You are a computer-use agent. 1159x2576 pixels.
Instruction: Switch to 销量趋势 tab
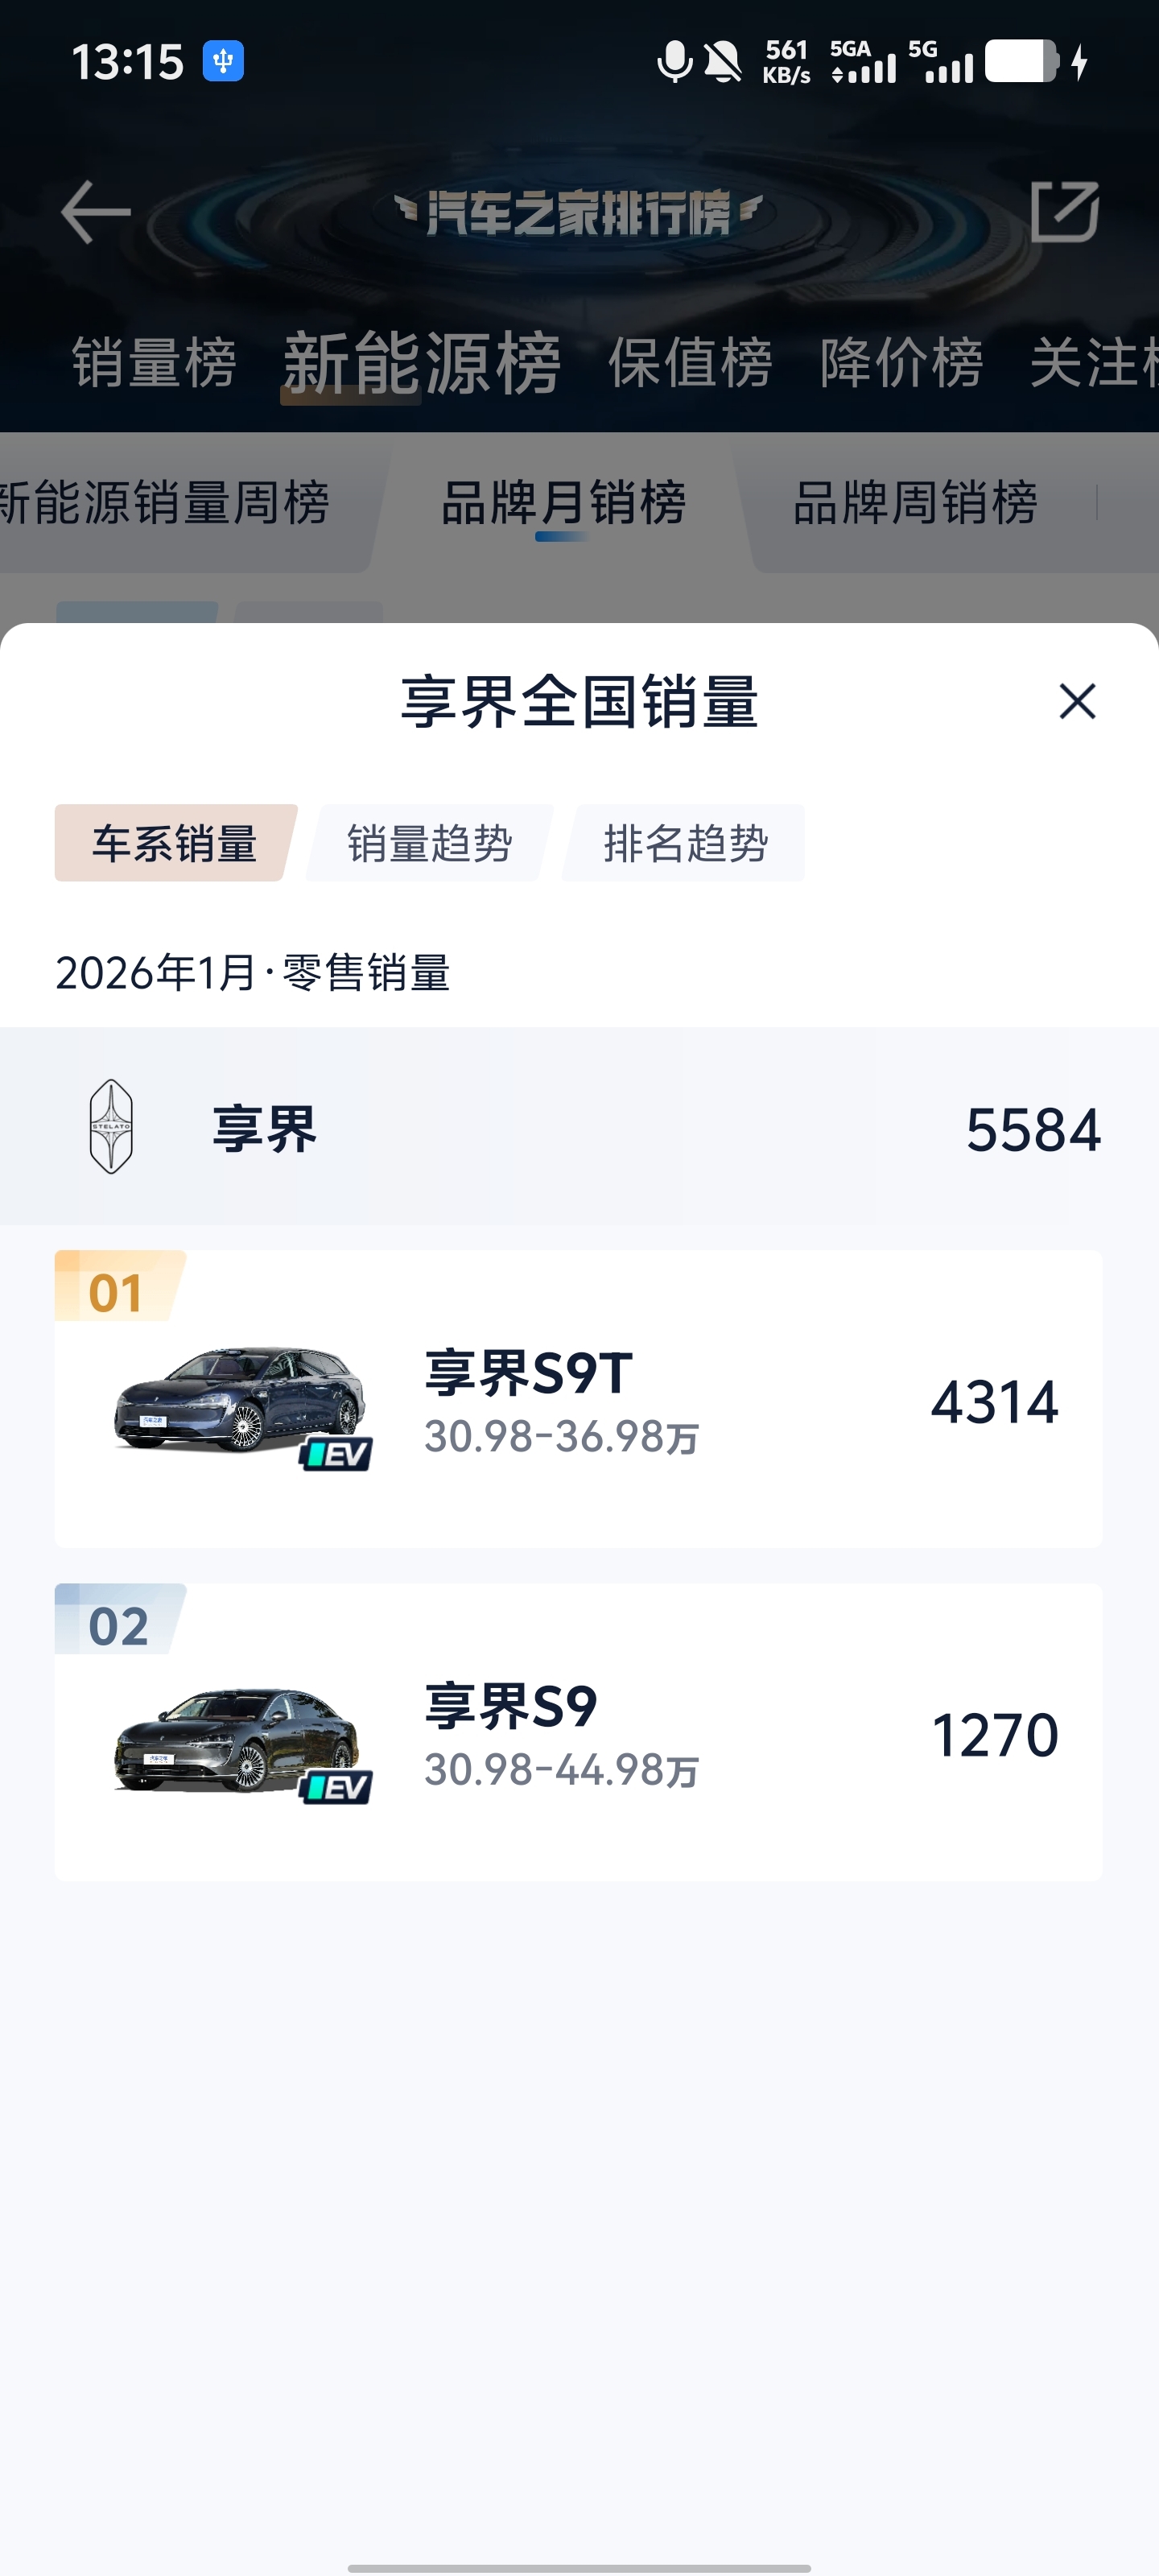tap(429, 843)
